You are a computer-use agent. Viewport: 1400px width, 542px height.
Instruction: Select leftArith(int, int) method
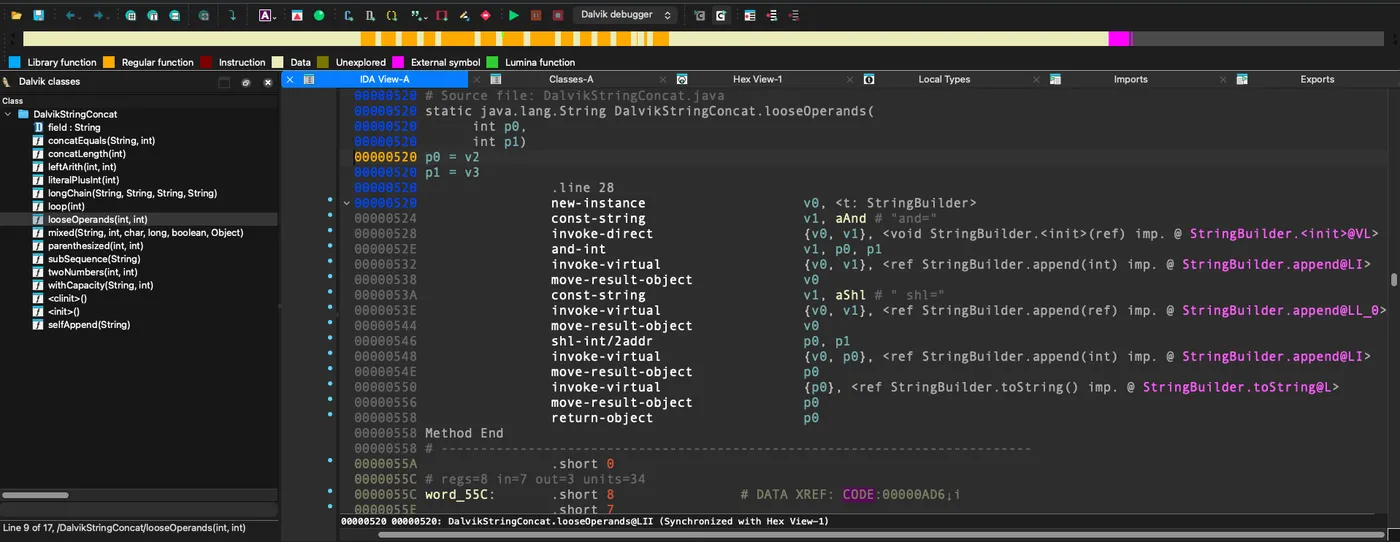82,166
